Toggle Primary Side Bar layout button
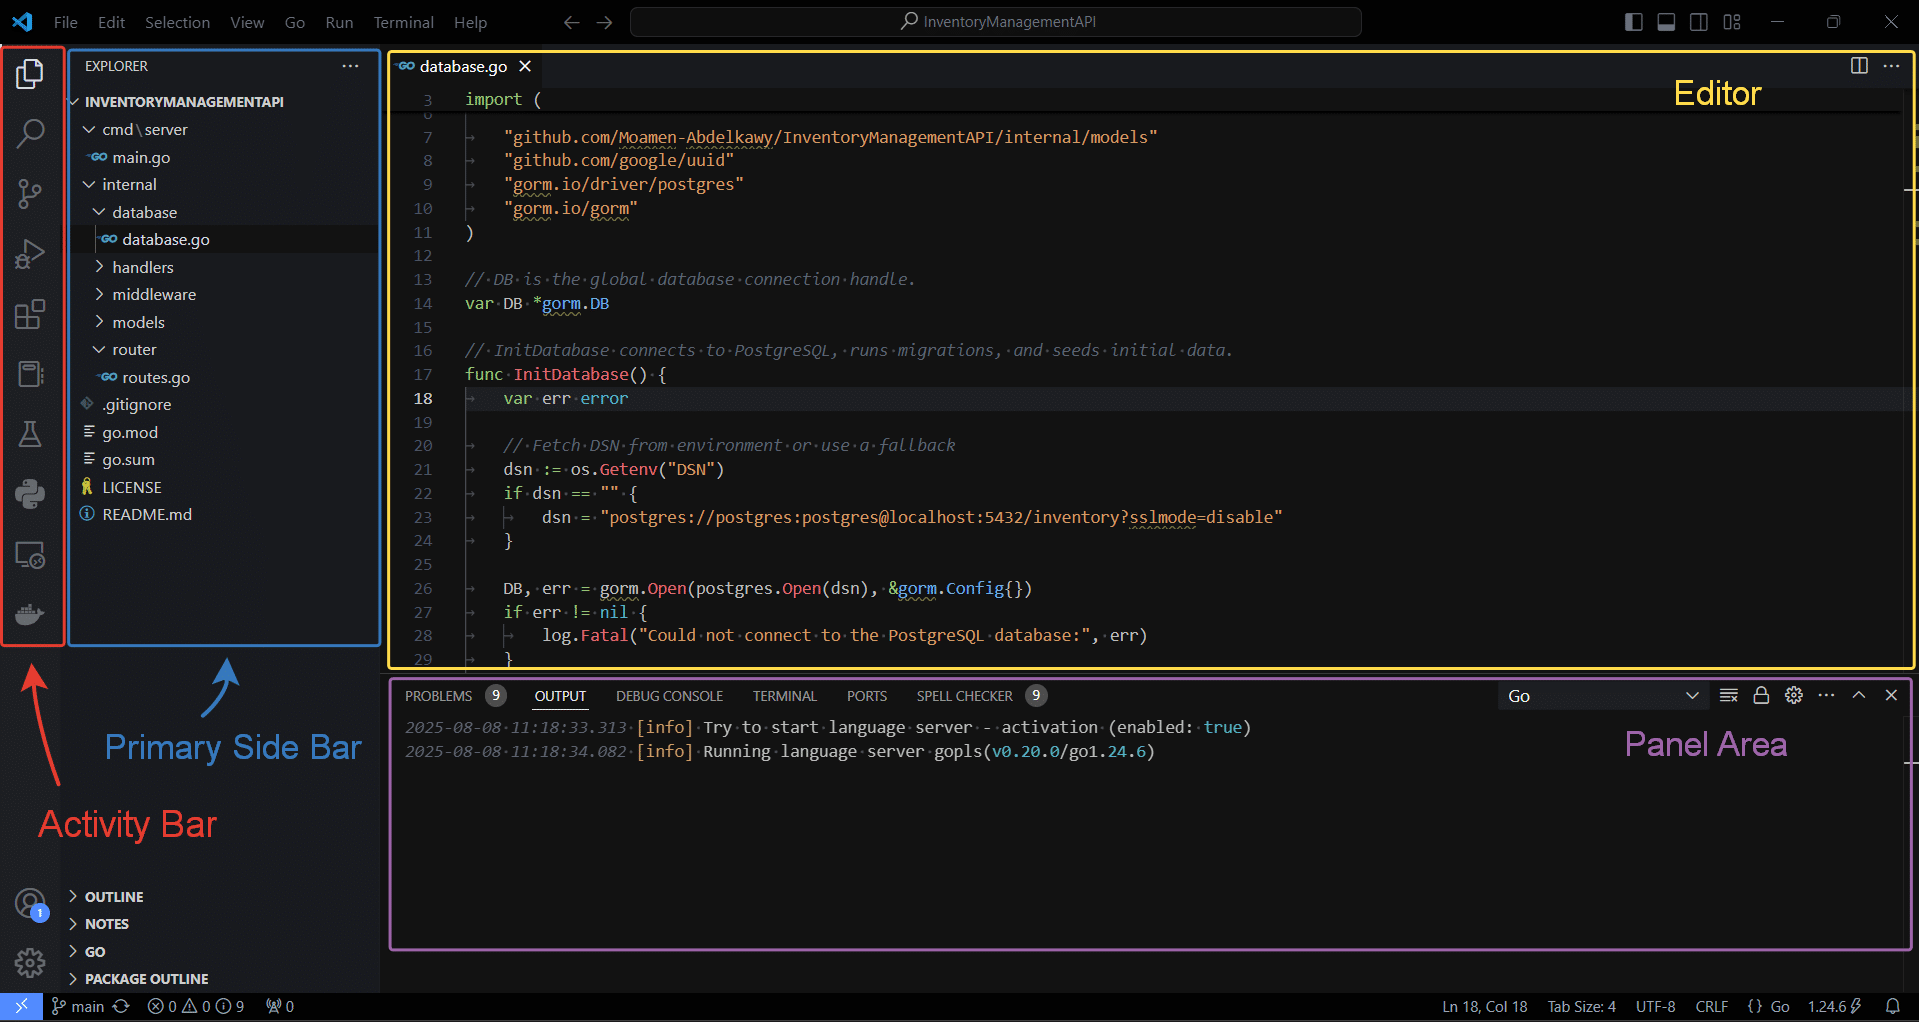This screenshot has height=1022, width=1920. click(1634, 22)
